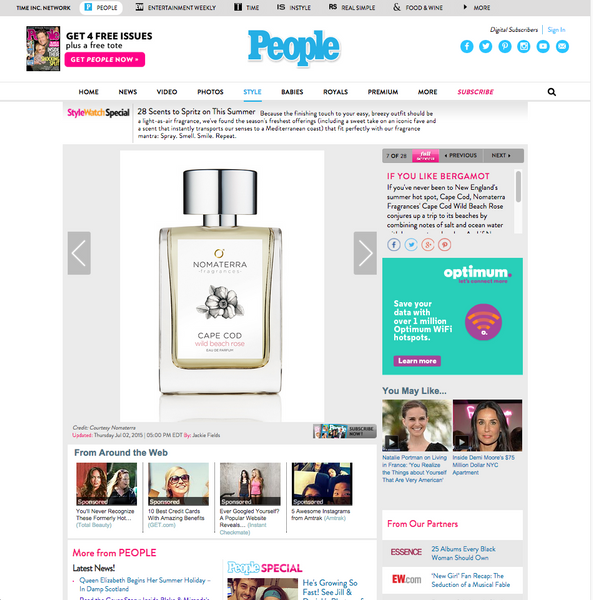Image resolution: width=593 pixels, height=600 pixels.
Task: Share slide on Pinterest below caption
Action: [x=445, y=245]
